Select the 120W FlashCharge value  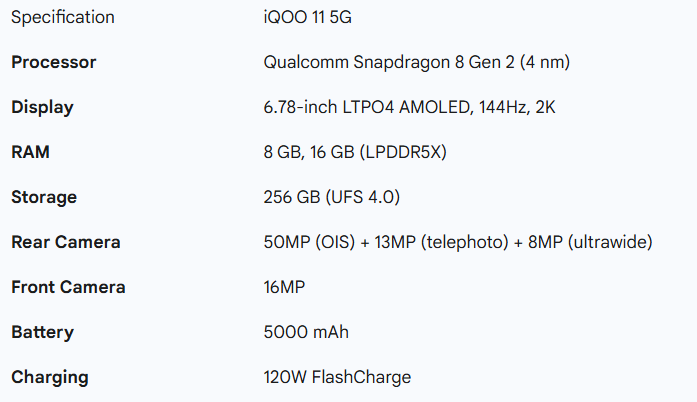coord(337,377)
